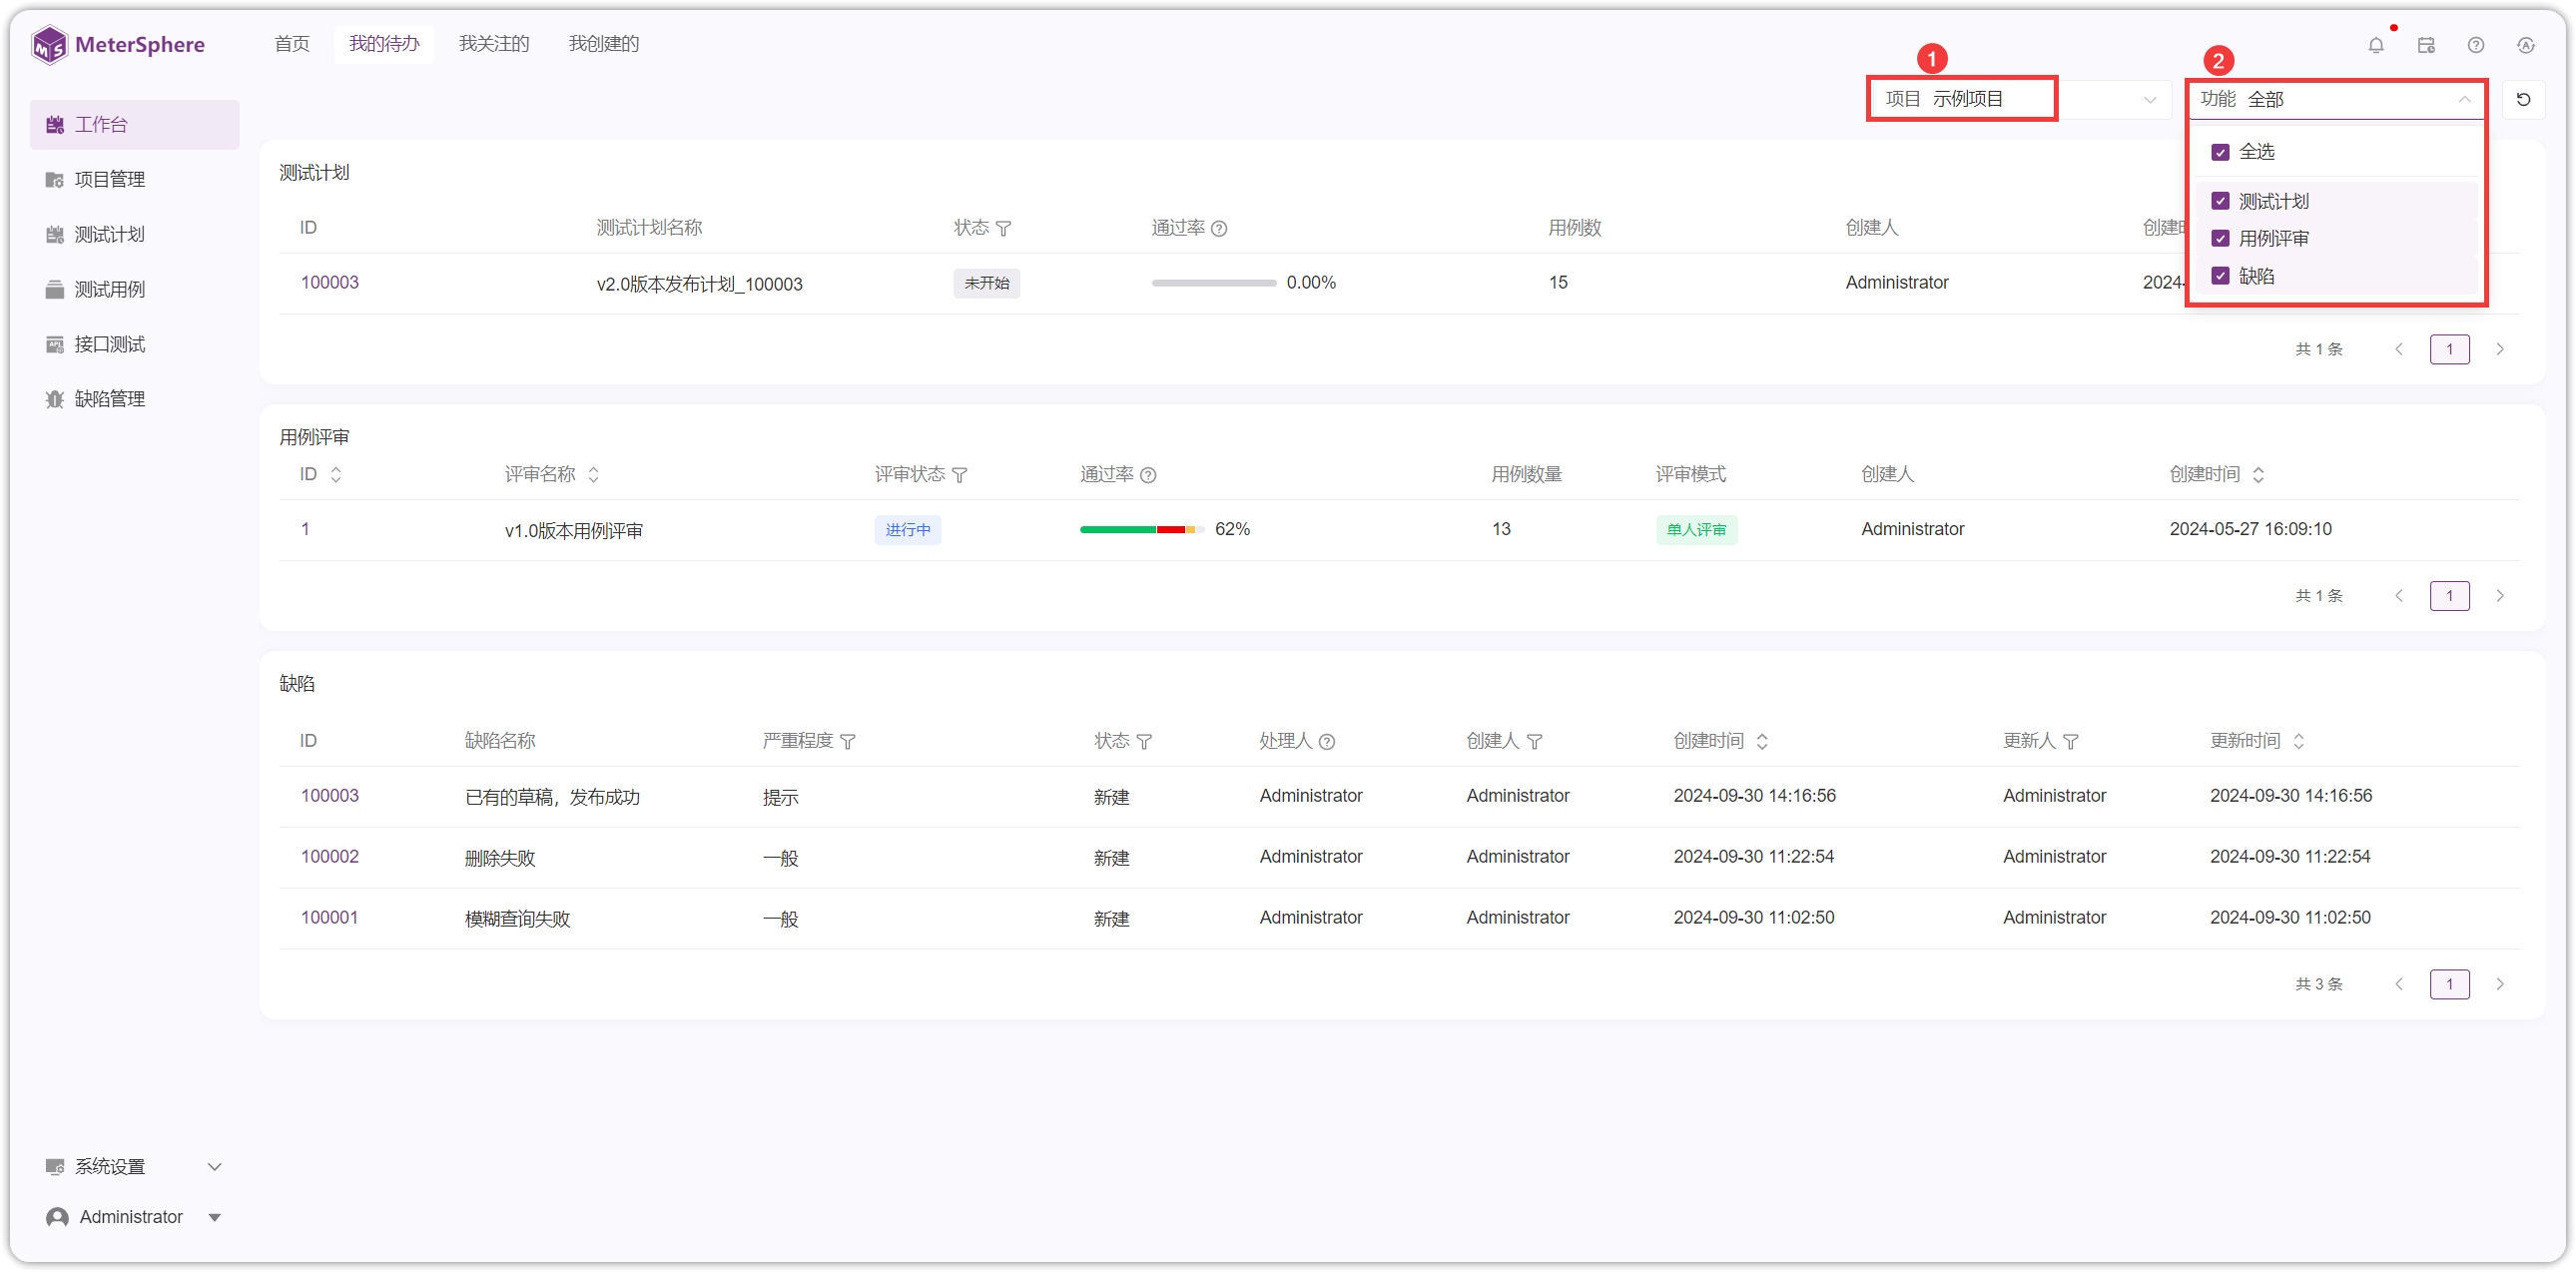
Task: Uncheck the 缺陷 option
Action: tap(2221, 275)
